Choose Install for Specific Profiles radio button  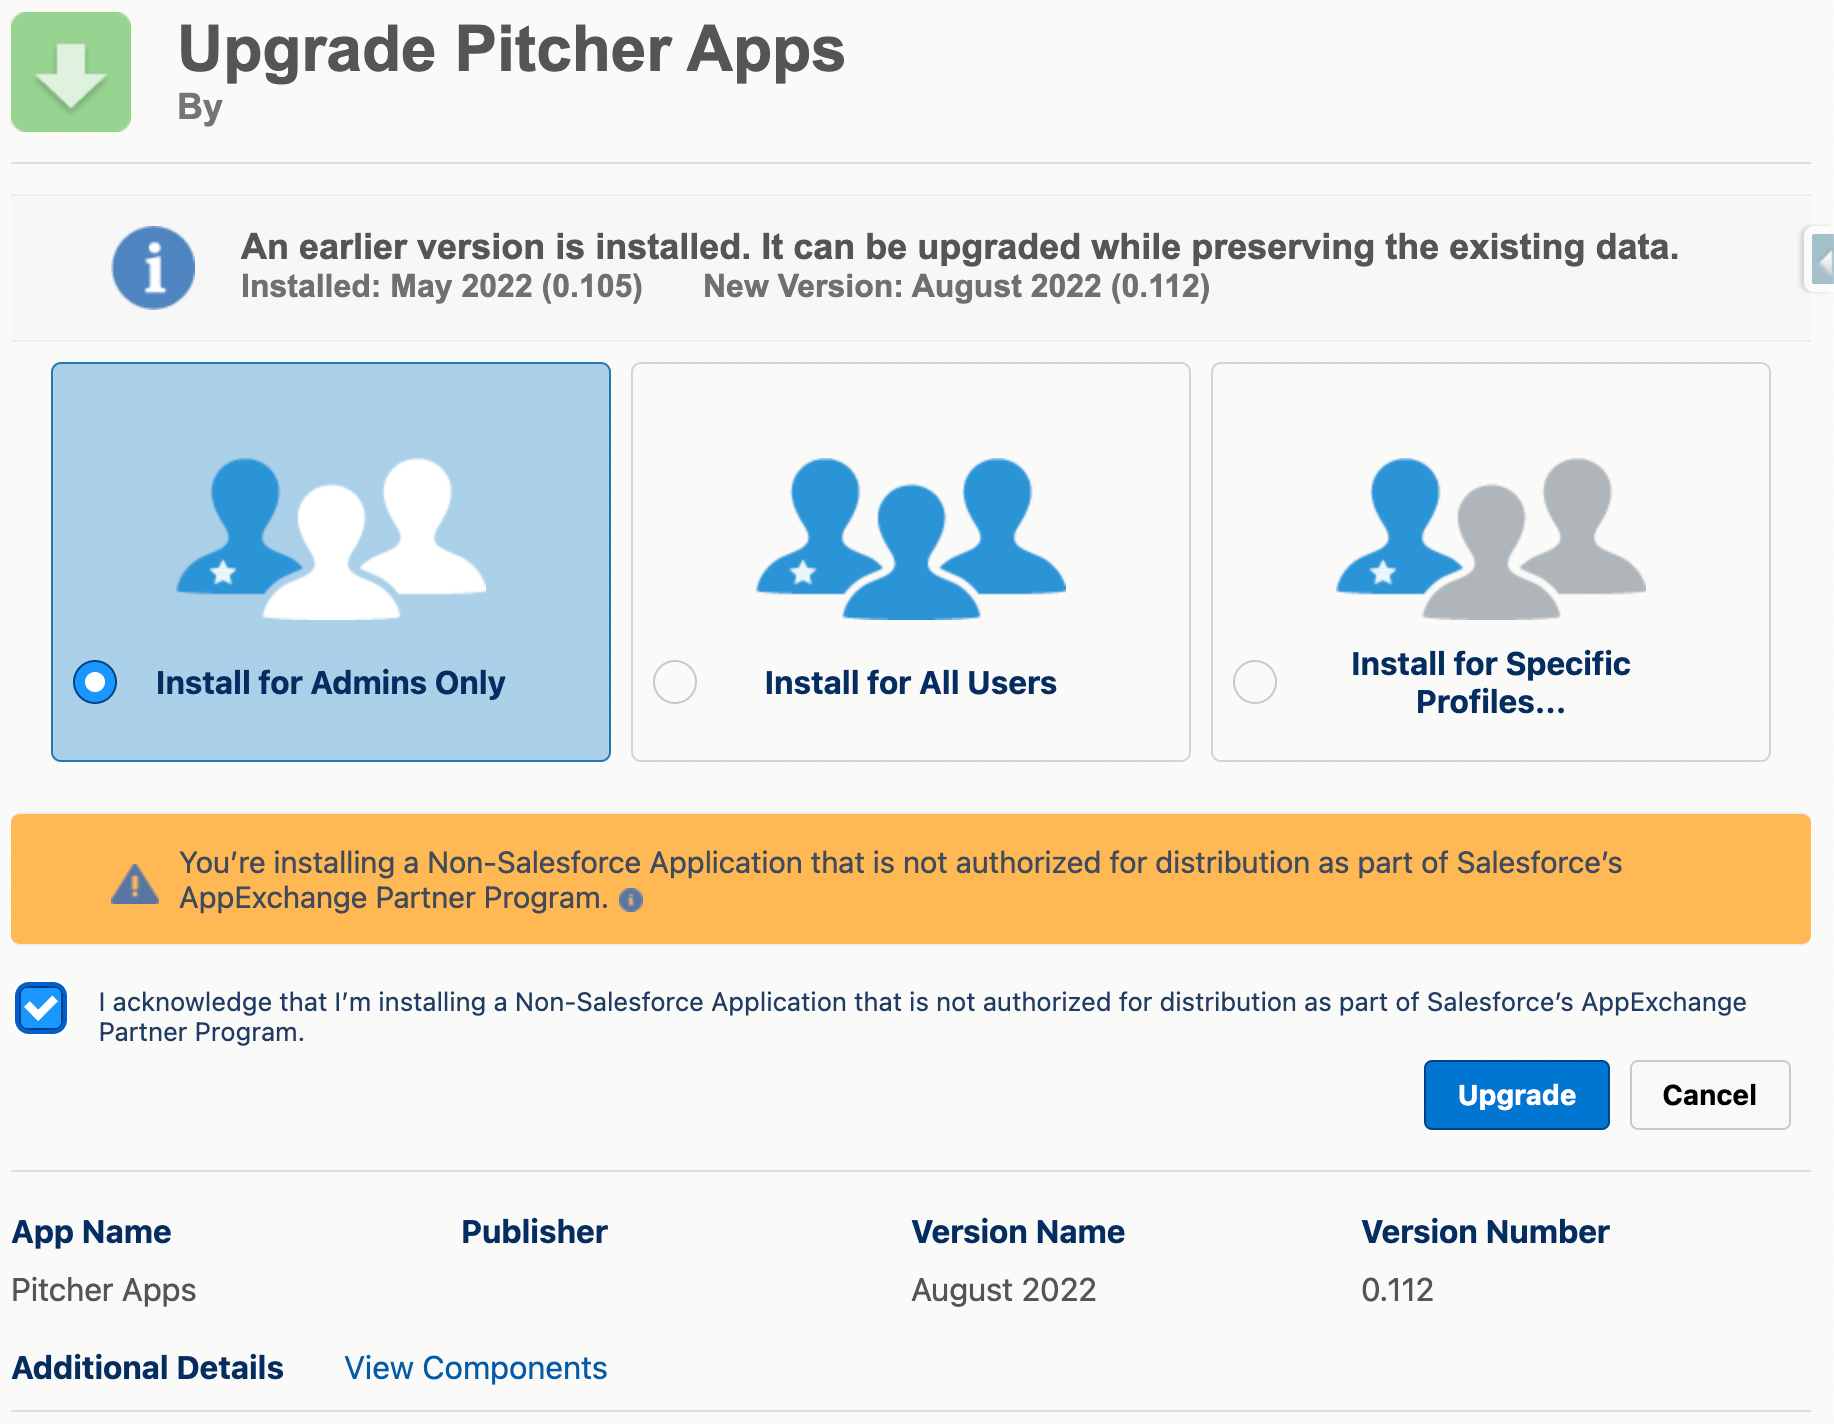(x=1255, y=683)
